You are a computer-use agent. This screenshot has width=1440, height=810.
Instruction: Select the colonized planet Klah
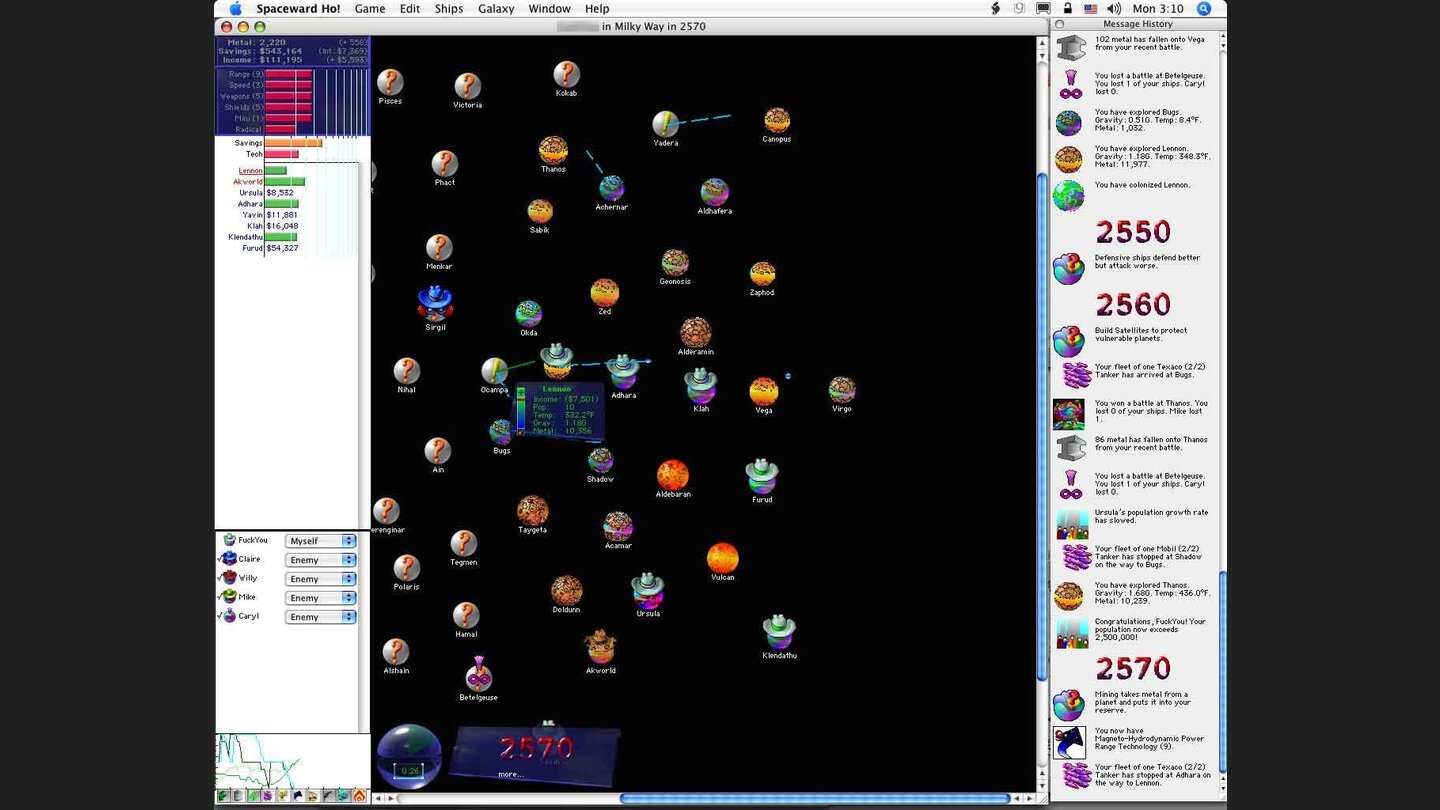click(700, 385)
